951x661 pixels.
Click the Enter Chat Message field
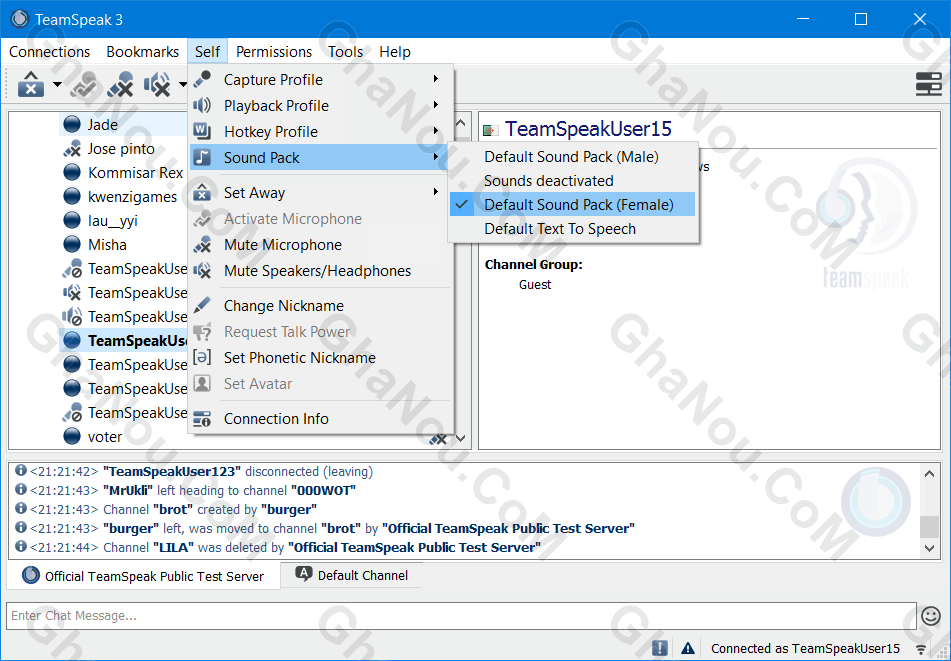point(461,616)
